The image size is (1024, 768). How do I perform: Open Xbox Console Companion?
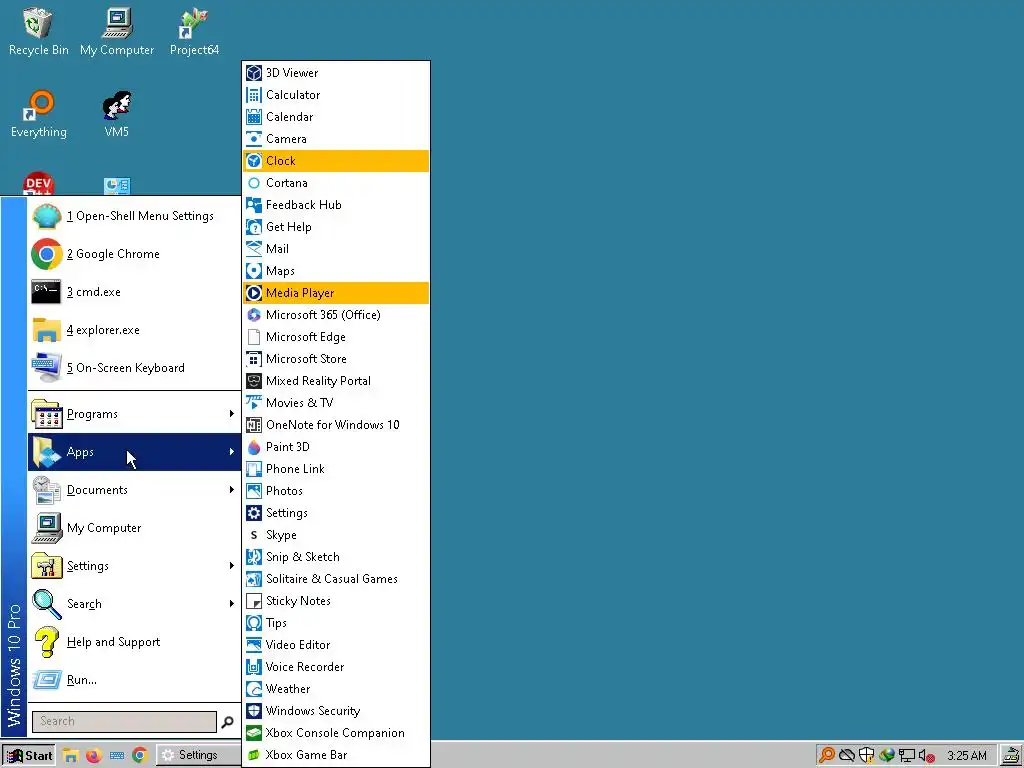pyautogui.click(x=336, y=733)
